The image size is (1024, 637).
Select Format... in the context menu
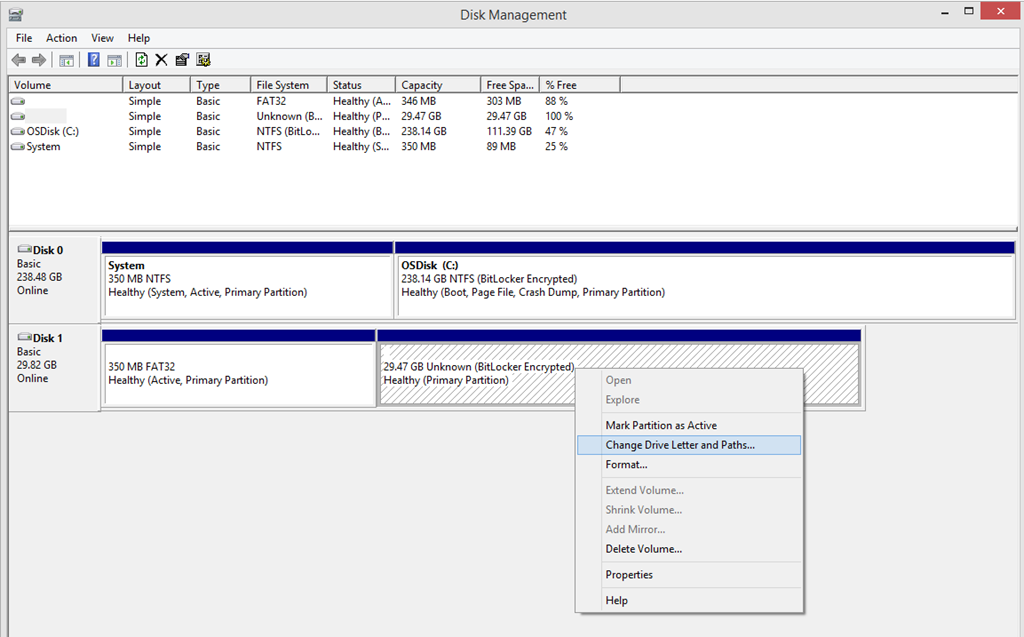[x=626, y=464]
